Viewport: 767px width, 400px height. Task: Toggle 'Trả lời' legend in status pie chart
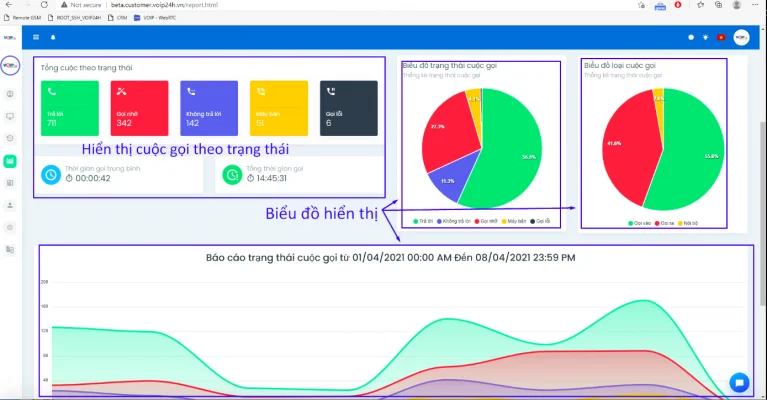click(x=424, y=220)
